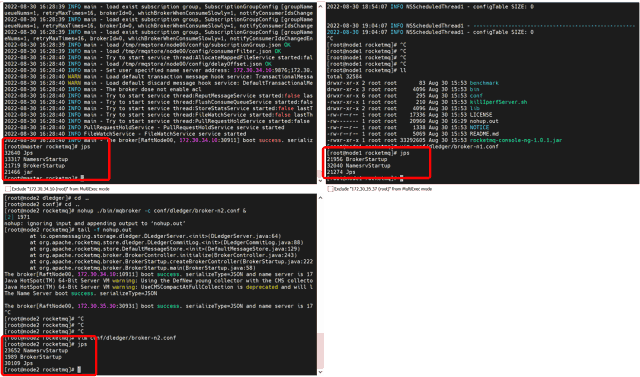Click the nohup mqbroker broker-n2.conf command line
This screenshot has height=377, width=640.
click(125, 211)
